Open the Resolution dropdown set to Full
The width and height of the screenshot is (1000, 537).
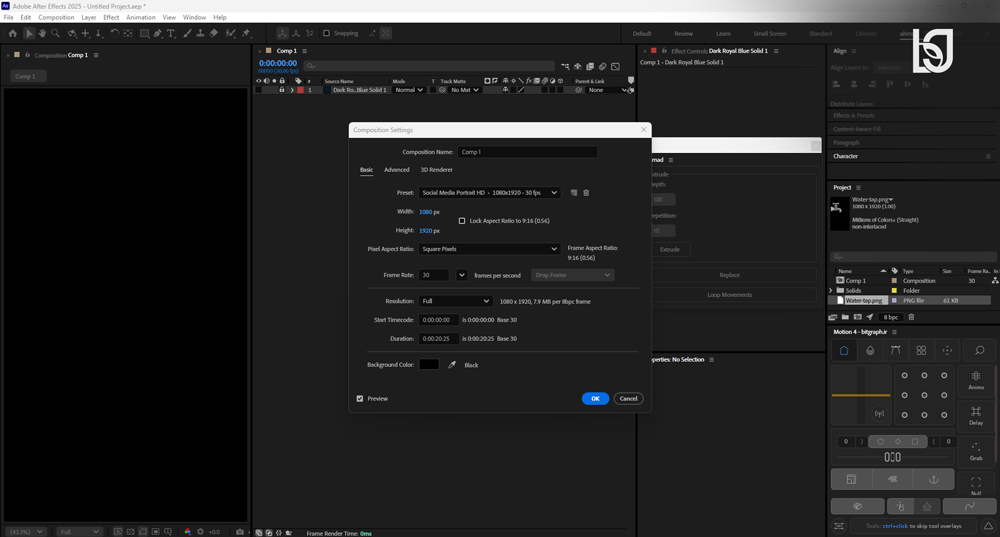455,301
